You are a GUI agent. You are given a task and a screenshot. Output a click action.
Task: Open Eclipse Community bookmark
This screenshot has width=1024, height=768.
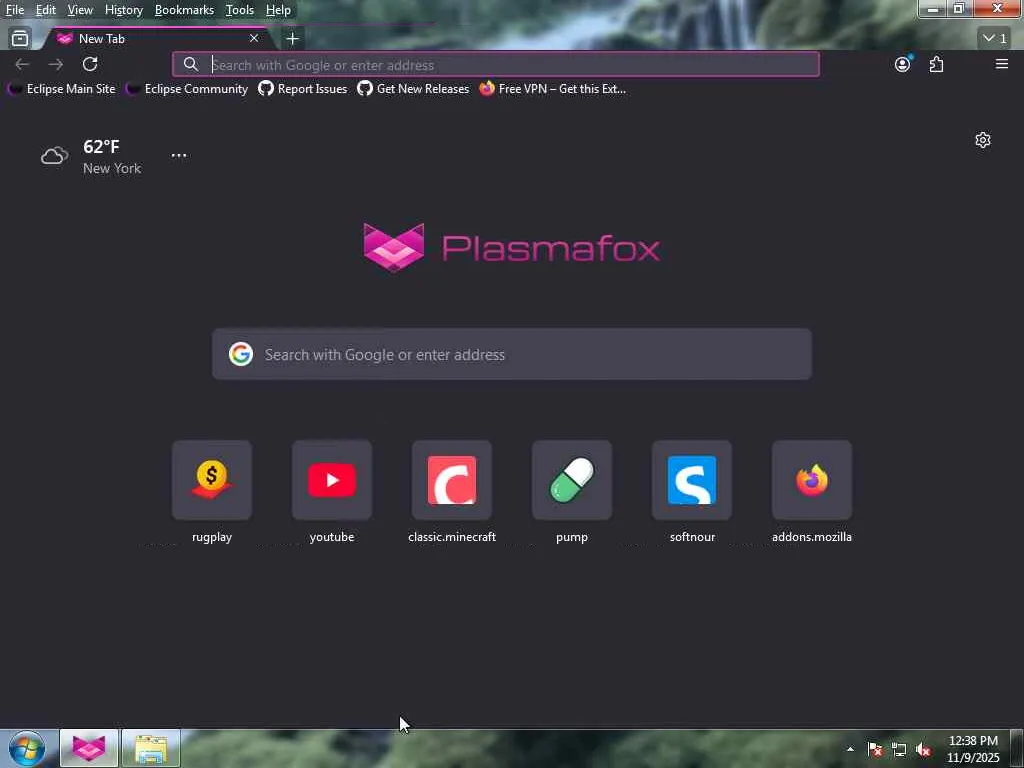click(187, 89)
